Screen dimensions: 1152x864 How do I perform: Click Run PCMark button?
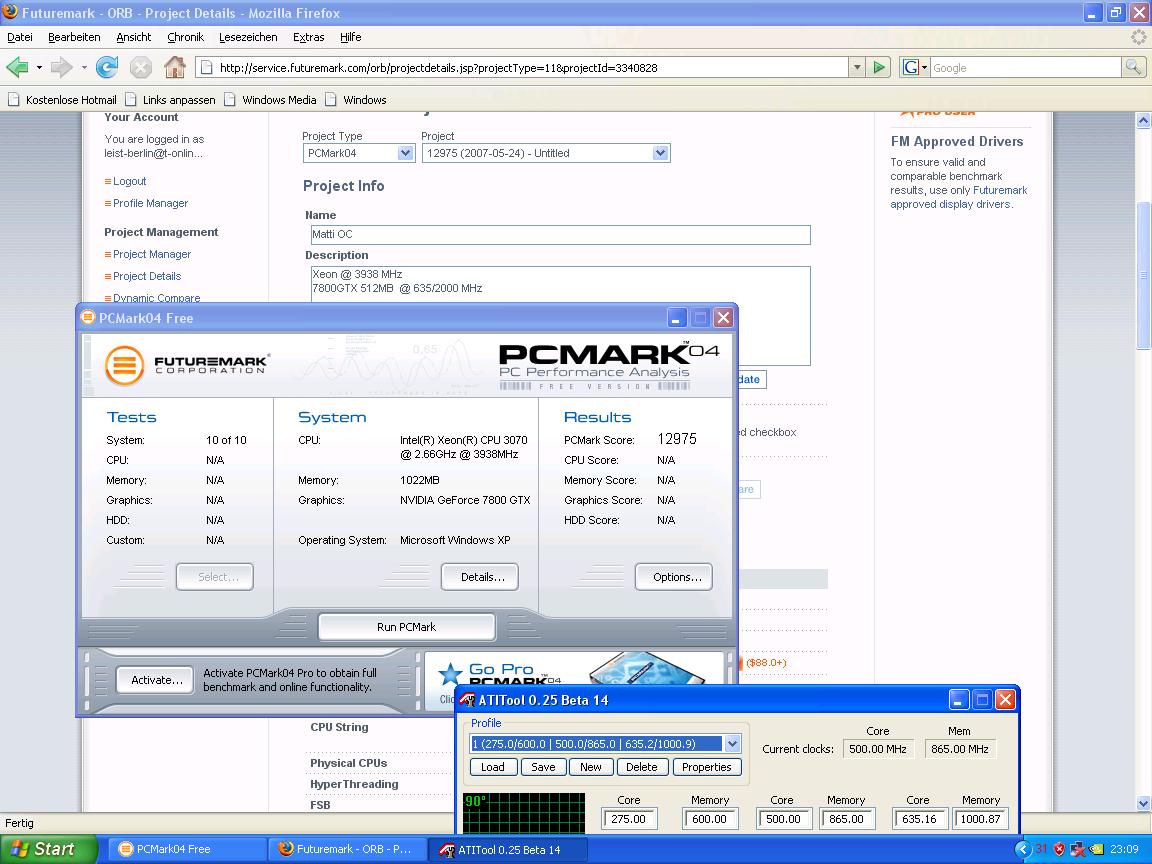[x=406, y=627]
